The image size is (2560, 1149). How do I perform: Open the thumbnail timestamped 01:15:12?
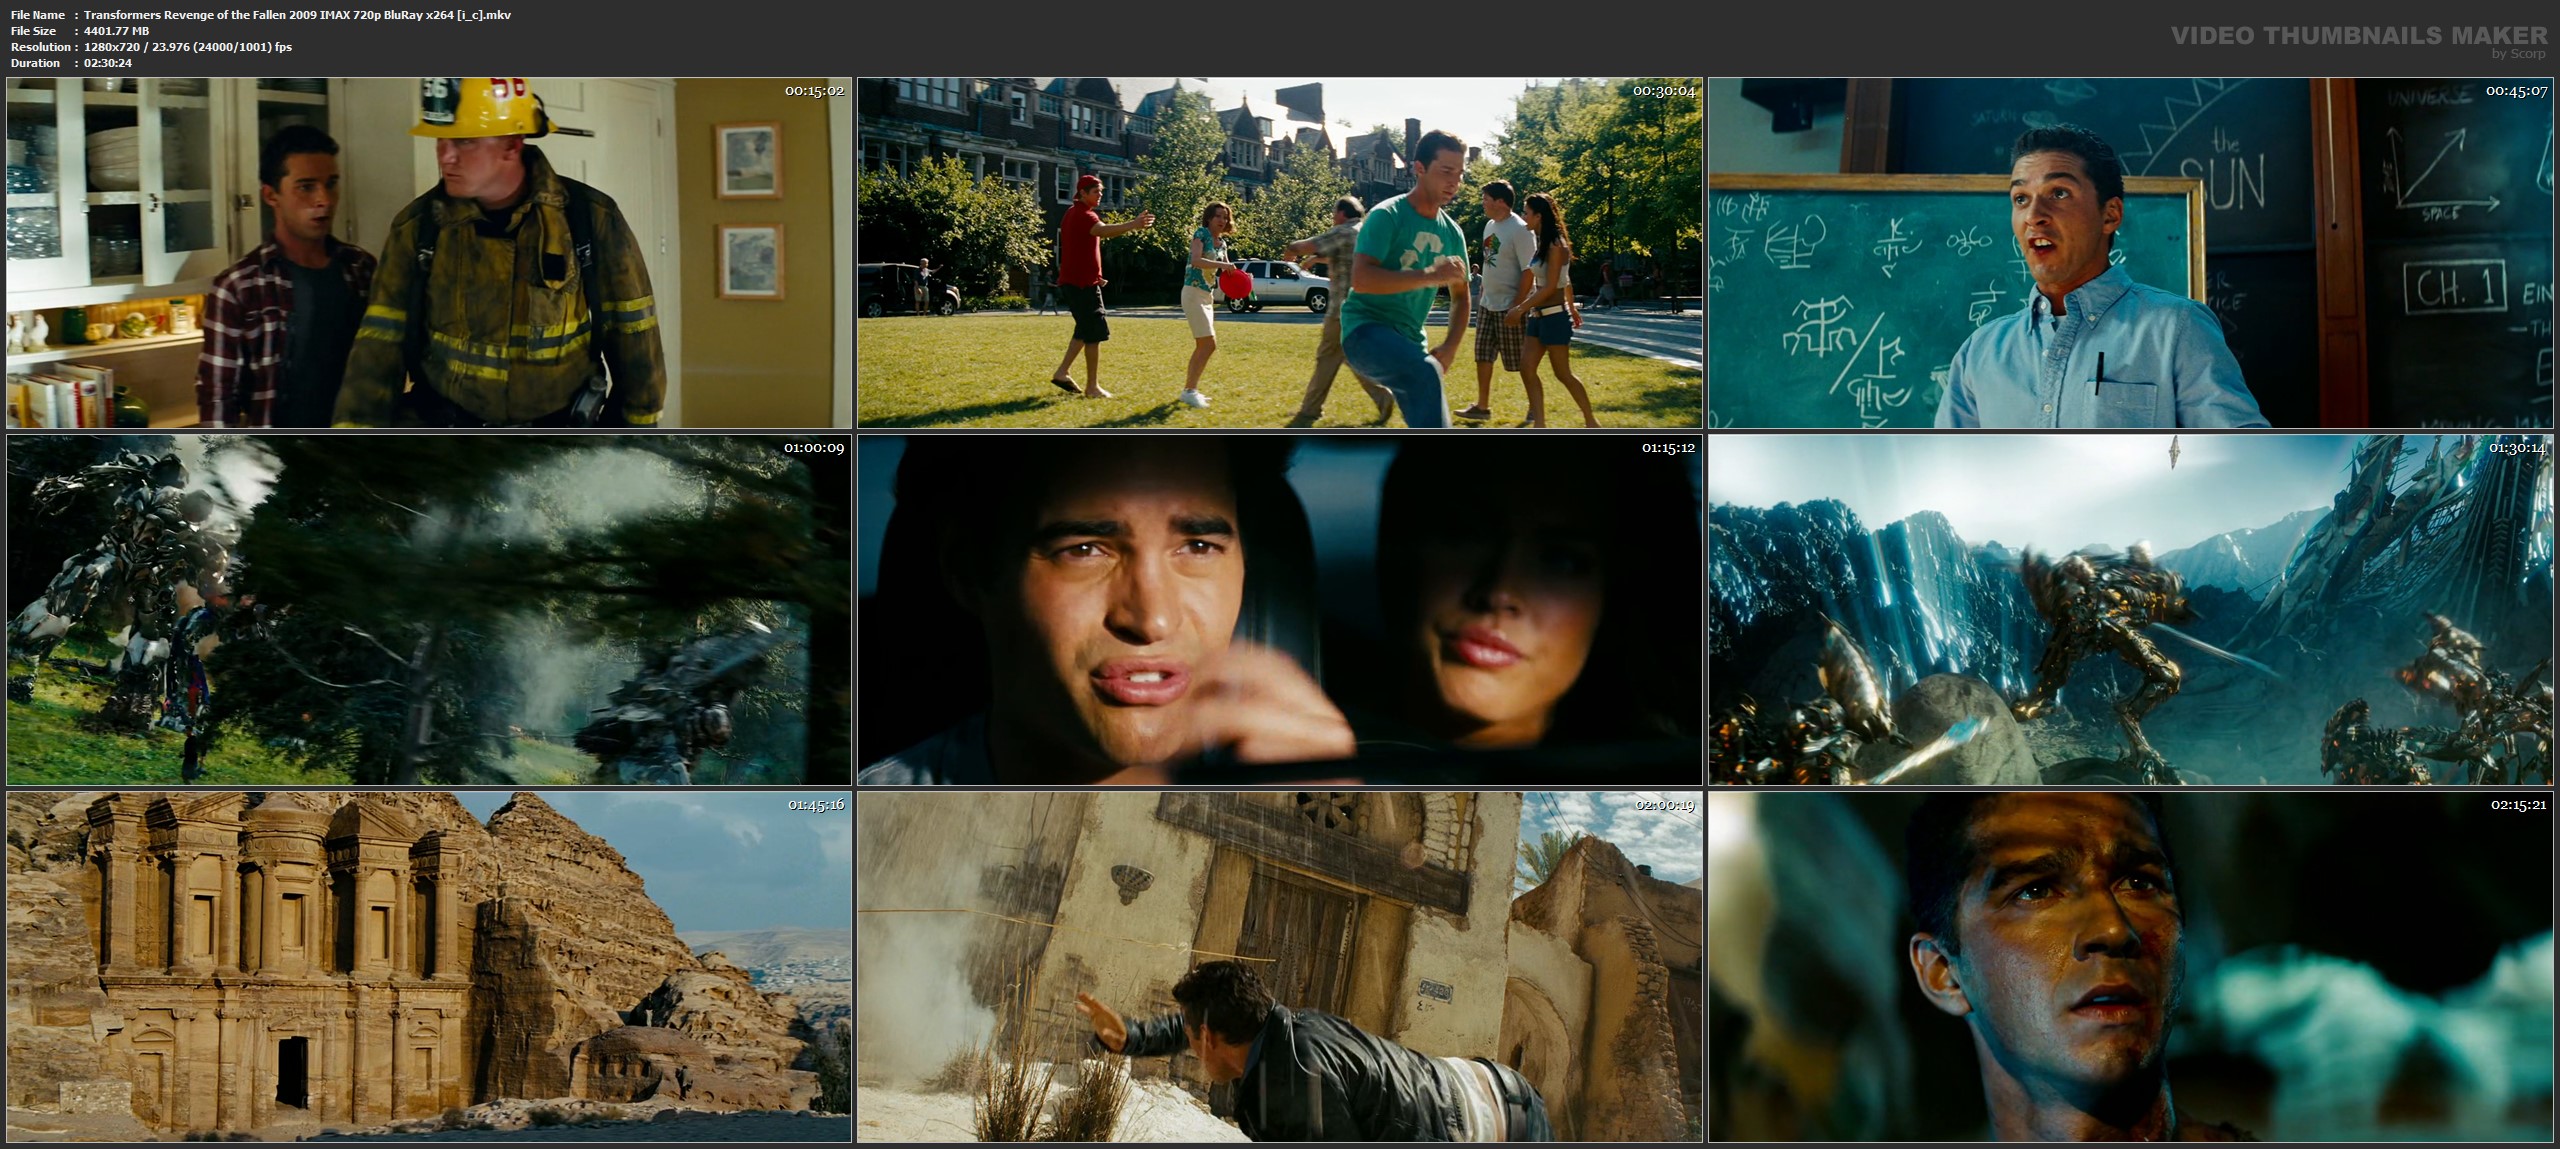pyautogui.click(x=1280, y=610)
